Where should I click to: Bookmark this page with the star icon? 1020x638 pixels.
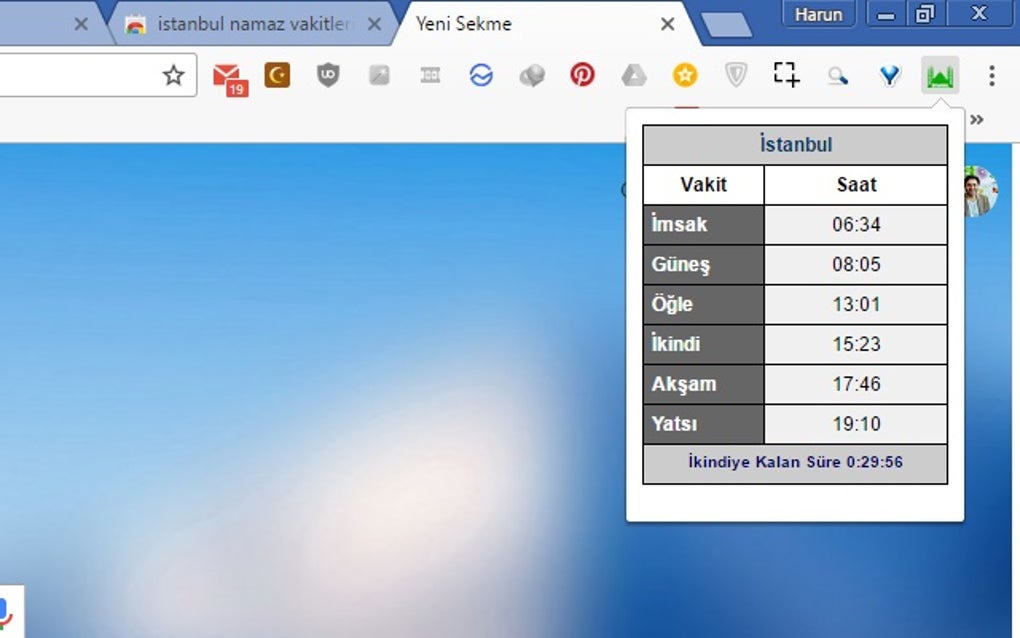click(x=175, y=74)
